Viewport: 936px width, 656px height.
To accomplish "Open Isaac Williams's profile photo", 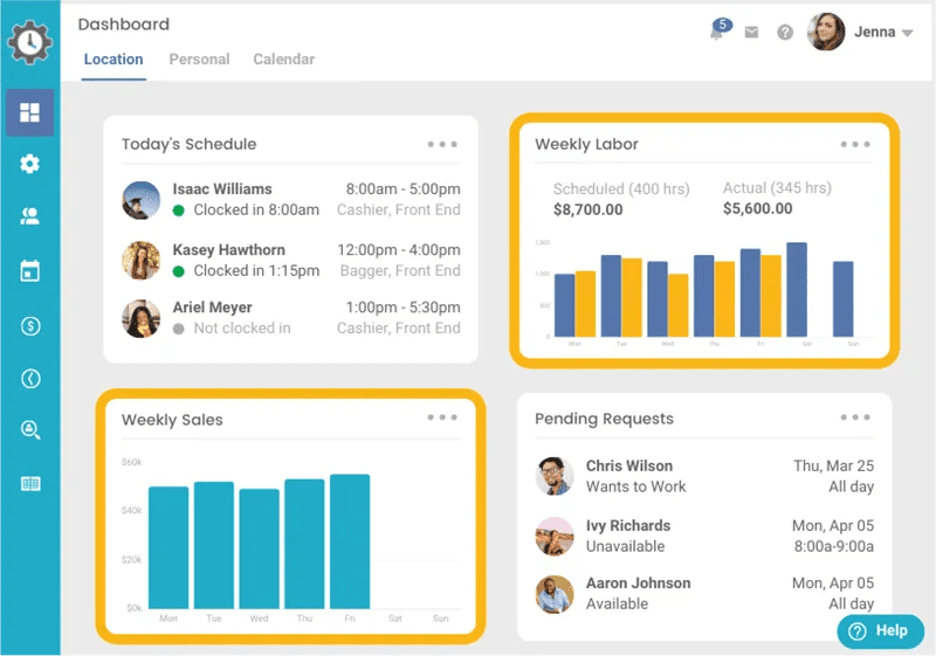I will (140, 200).
